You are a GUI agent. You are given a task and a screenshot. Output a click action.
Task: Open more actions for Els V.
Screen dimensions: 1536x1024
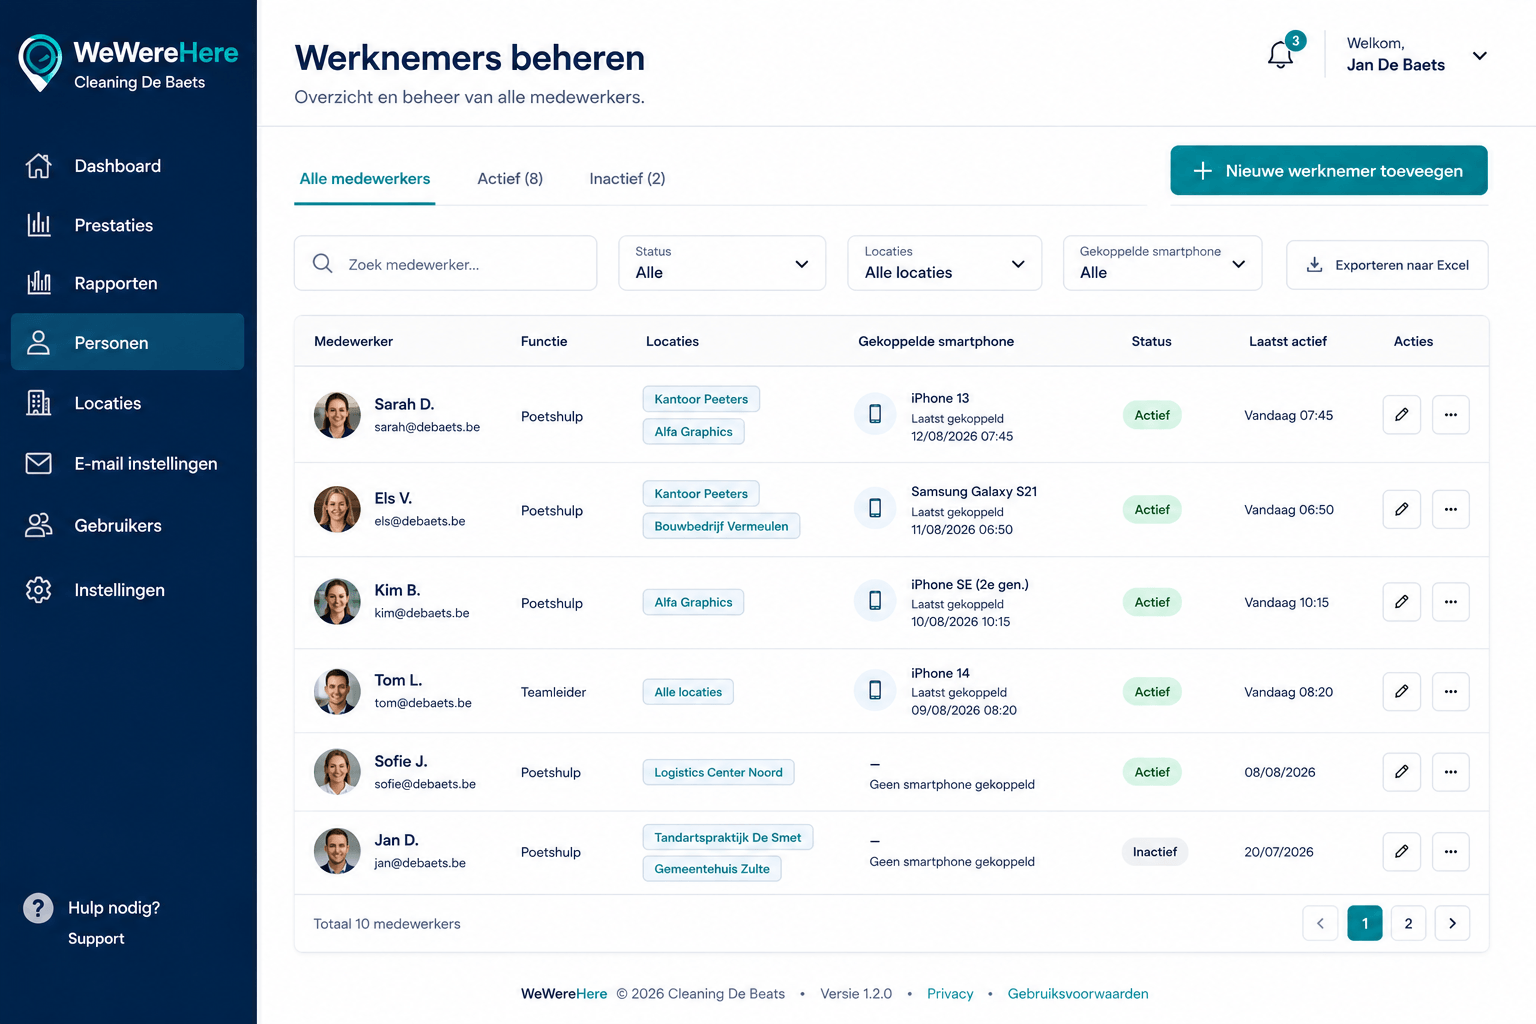[1451, 509]
